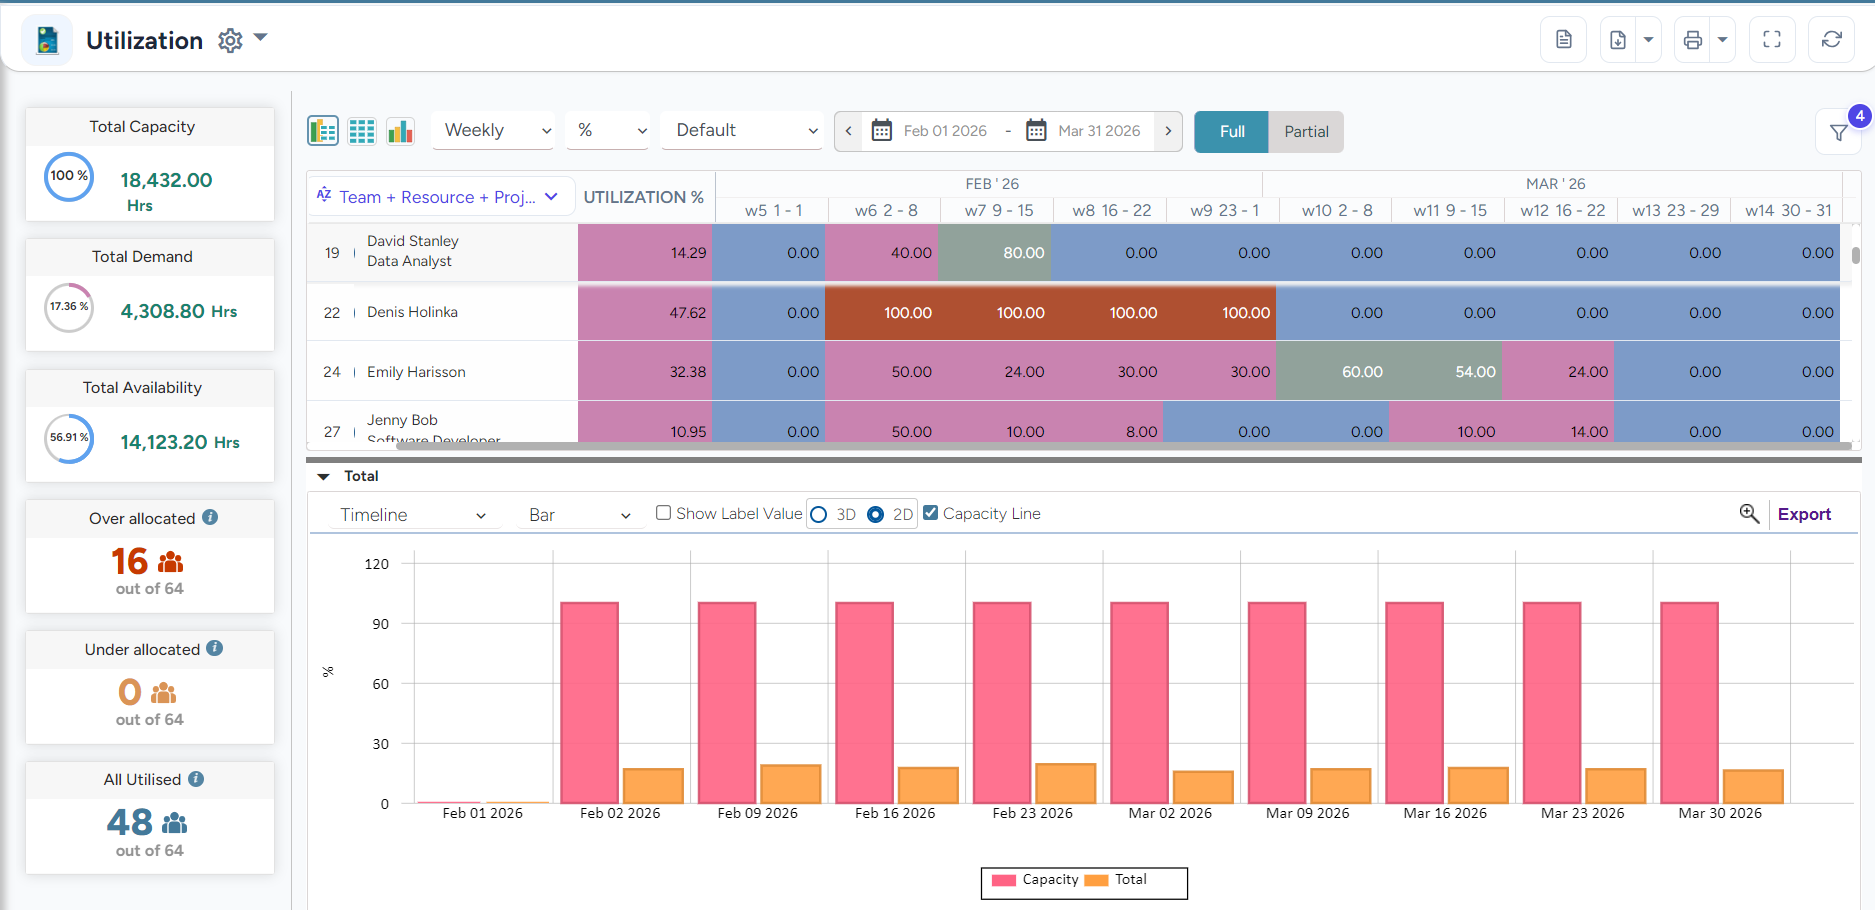Open the Utilization settings gear menu
Image resolution: width=1875 pixels, height=910 pixels.
229,40
